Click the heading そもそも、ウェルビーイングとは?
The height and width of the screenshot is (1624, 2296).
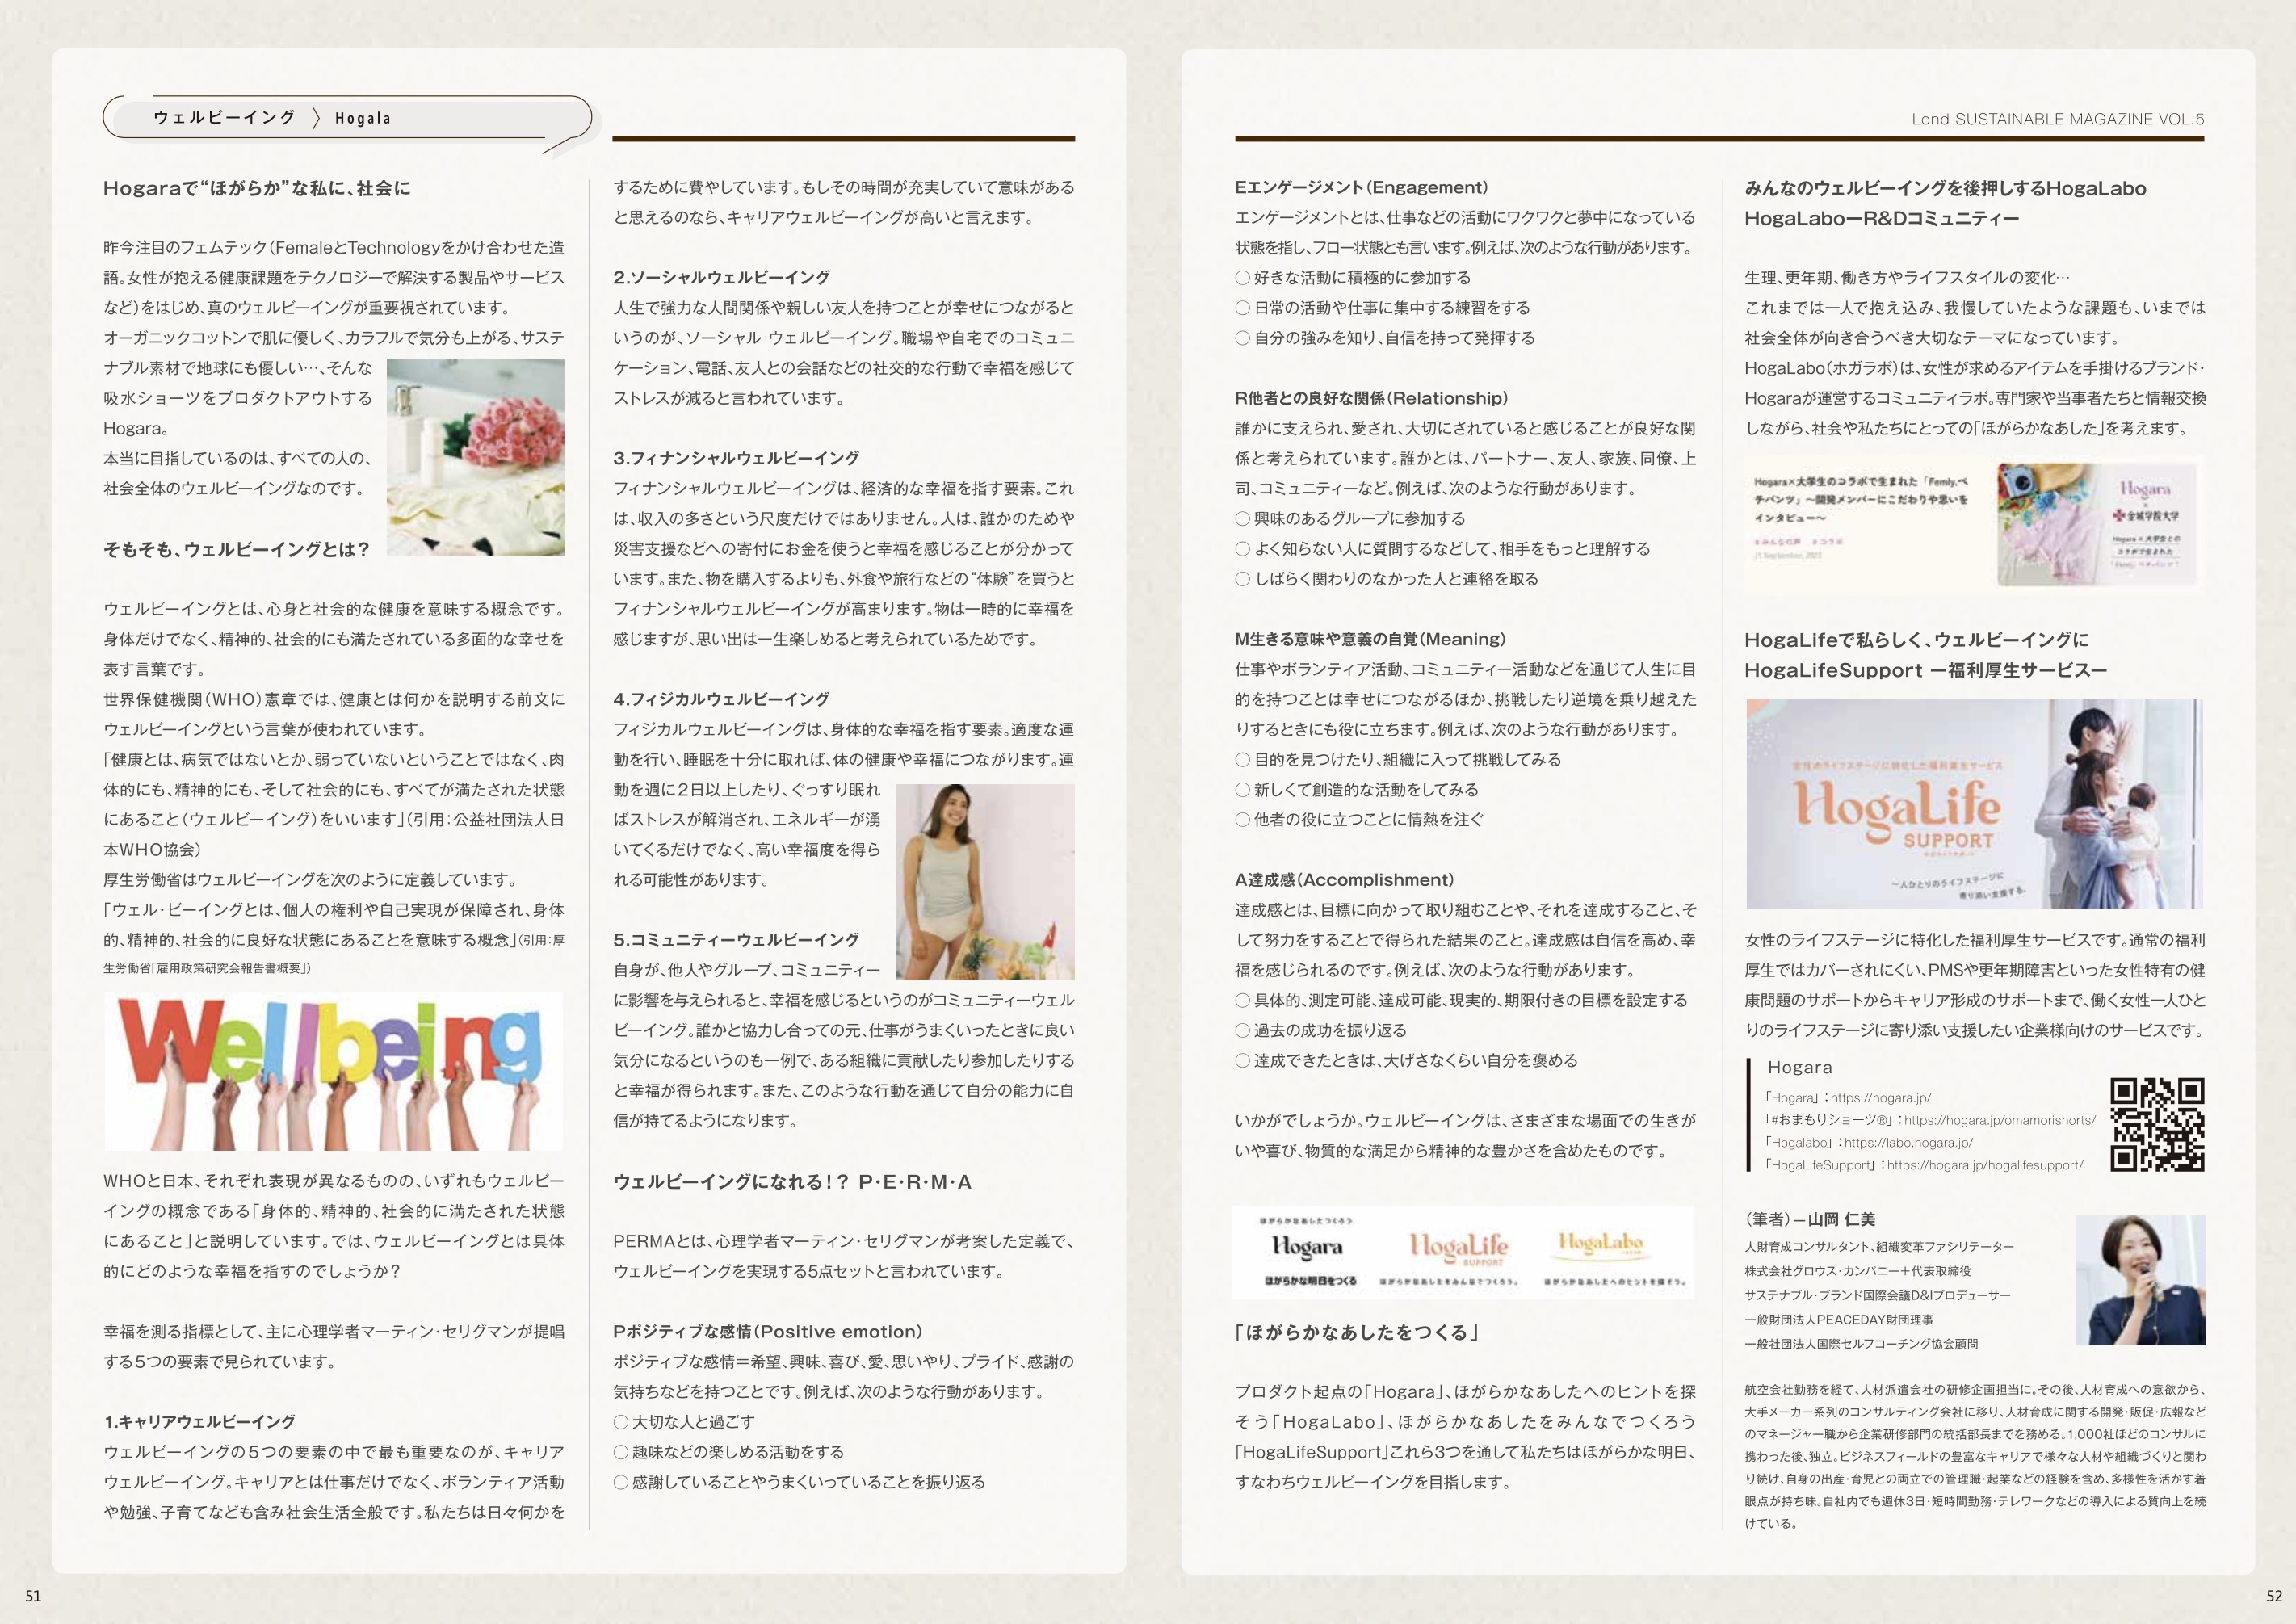(x=236, y=549)
